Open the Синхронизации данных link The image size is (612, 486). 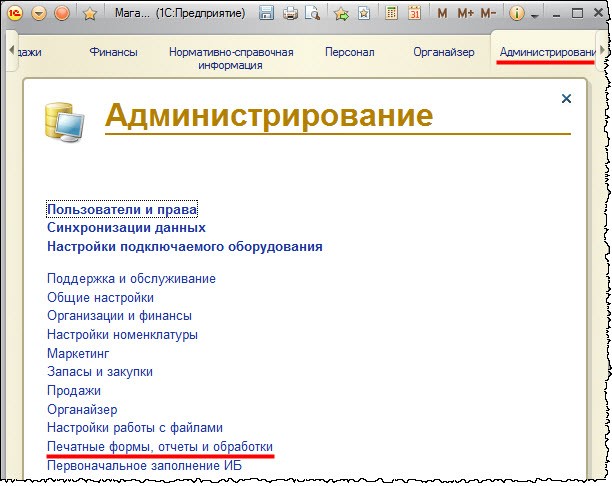[126, 228]
